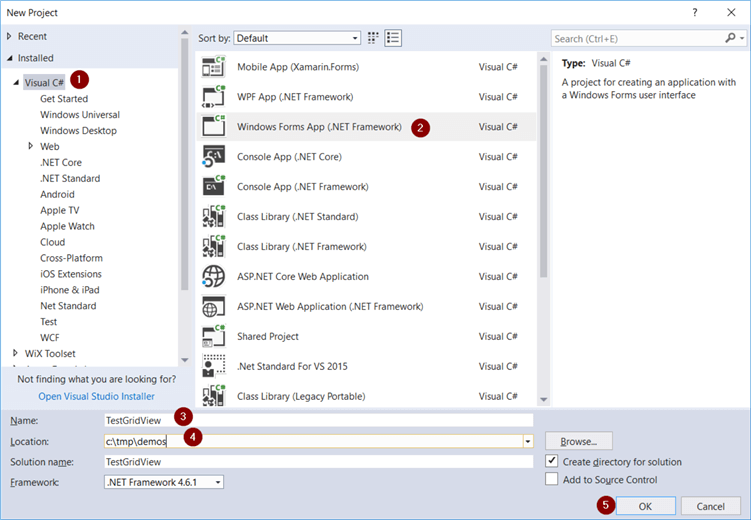Expand the Web tree node

click(31, 146)
